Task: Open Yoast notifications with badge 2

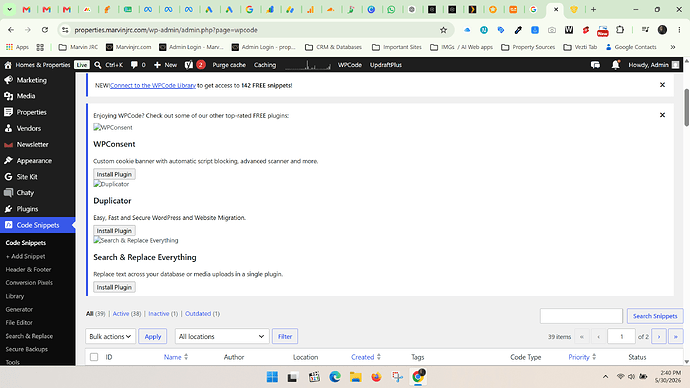Action: [x=195, y=65]
